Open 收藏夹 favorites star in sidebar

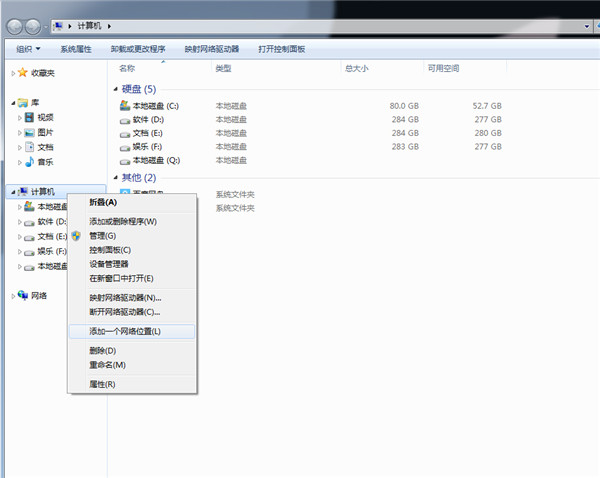23,73
